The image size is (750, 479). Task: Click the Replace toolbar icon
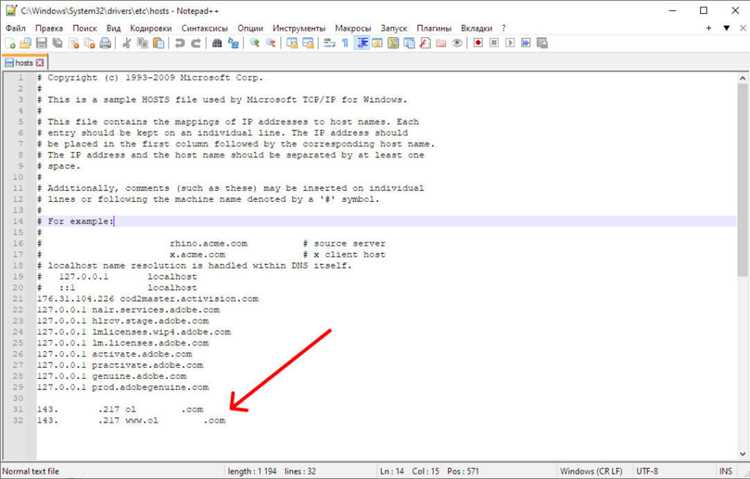[233, 43]
